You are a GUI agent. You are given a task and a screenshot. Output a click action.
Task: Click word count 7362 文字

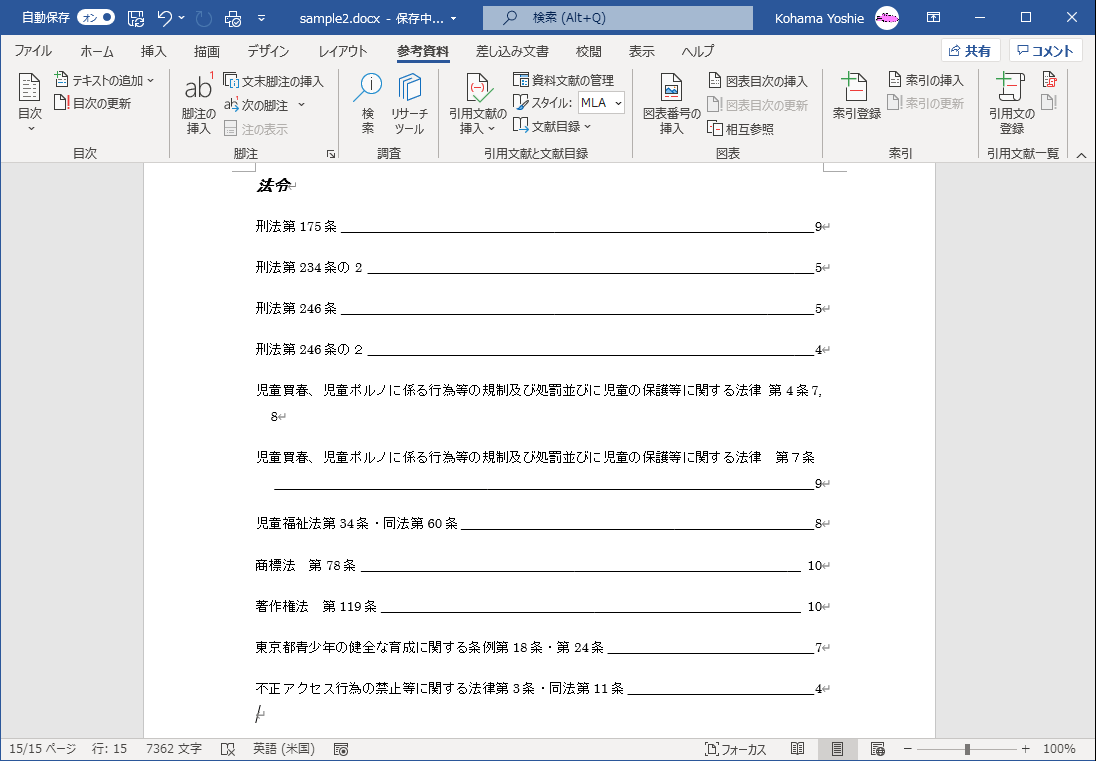coord(174,749)
